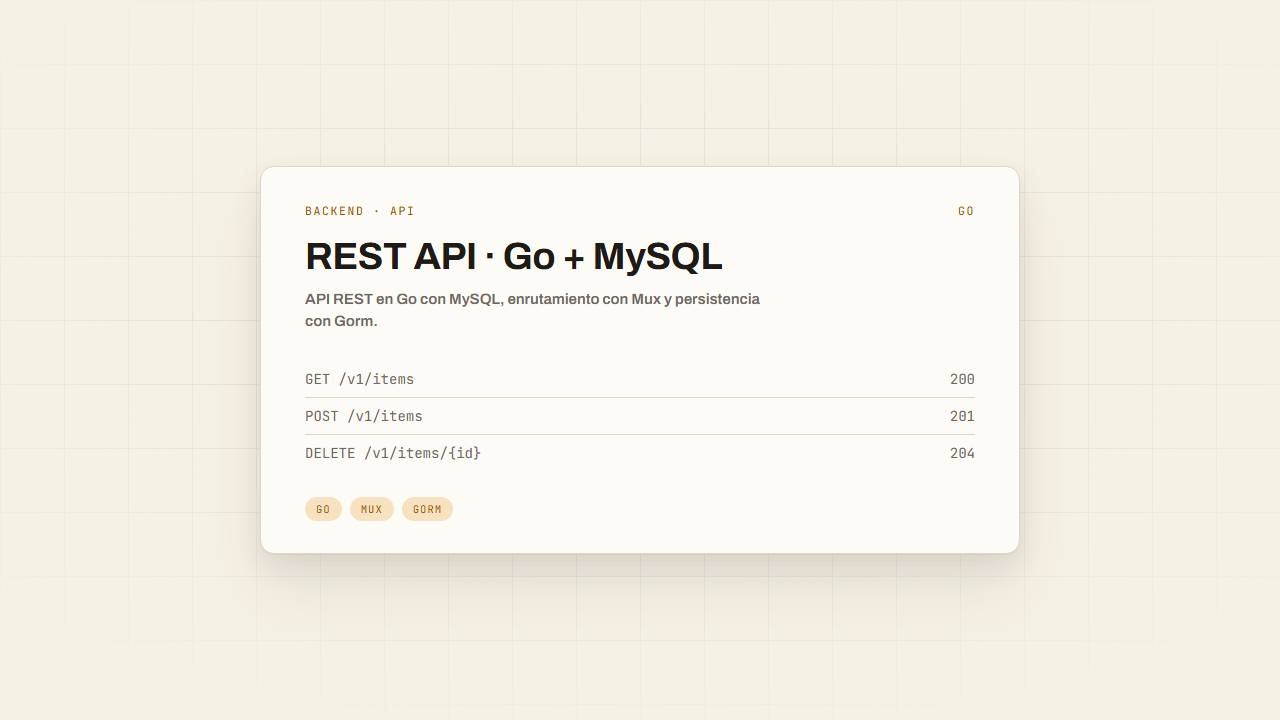The width and height of the screenshot is (1280, 720).
Task: Select the DELETE keyword in the routes list
Action: point(330,453)
